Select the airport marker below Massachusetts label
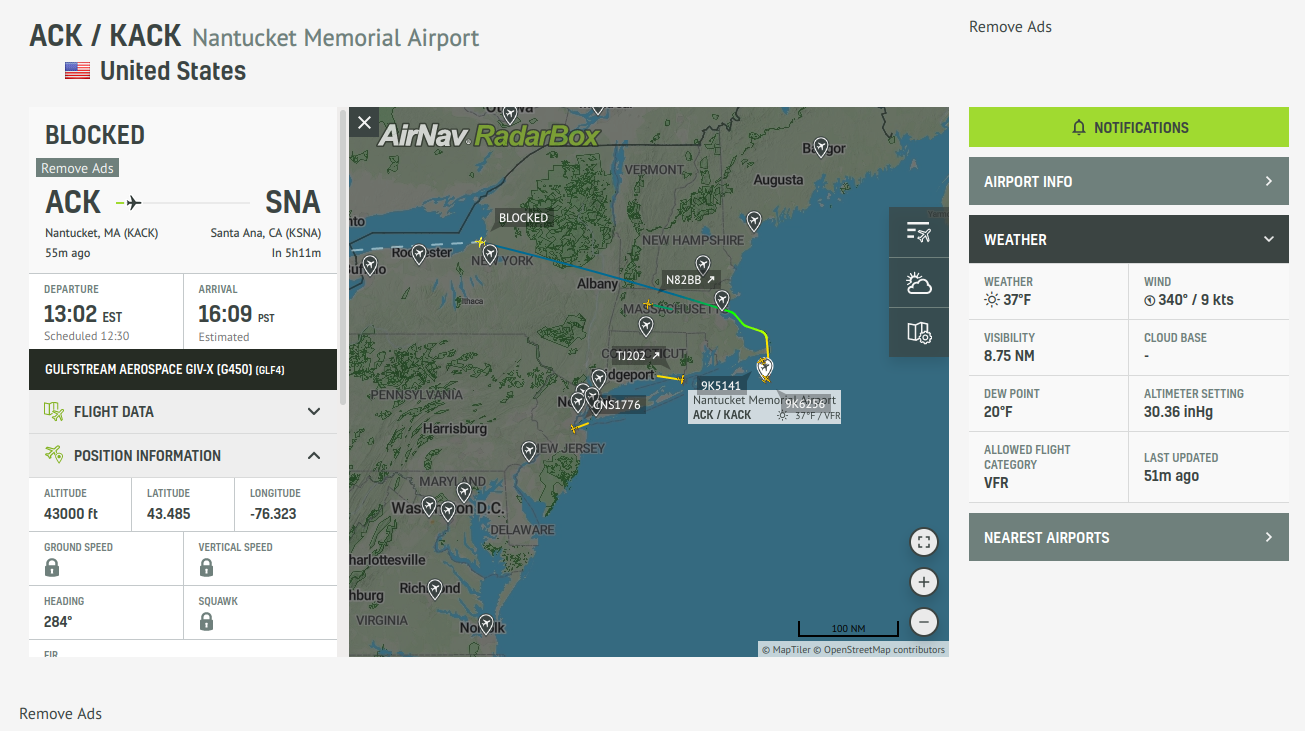The image size is (1305, 731). 646,326
